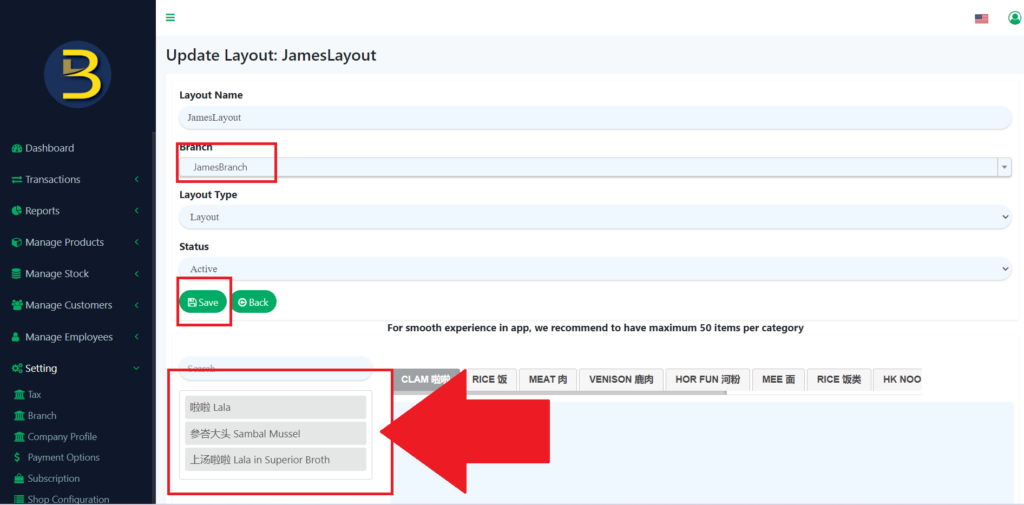The height and width of the screenshot is (505, 1024).
Task: Select the VENISON 鹿肉 tab
Action: point(620,380)
